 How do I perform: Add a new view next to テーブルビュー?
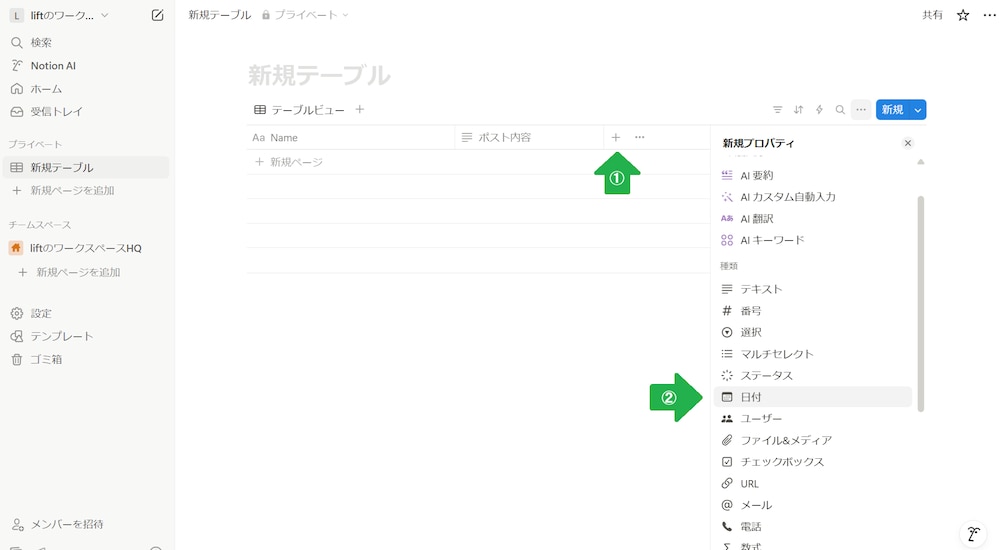[360, 110]
